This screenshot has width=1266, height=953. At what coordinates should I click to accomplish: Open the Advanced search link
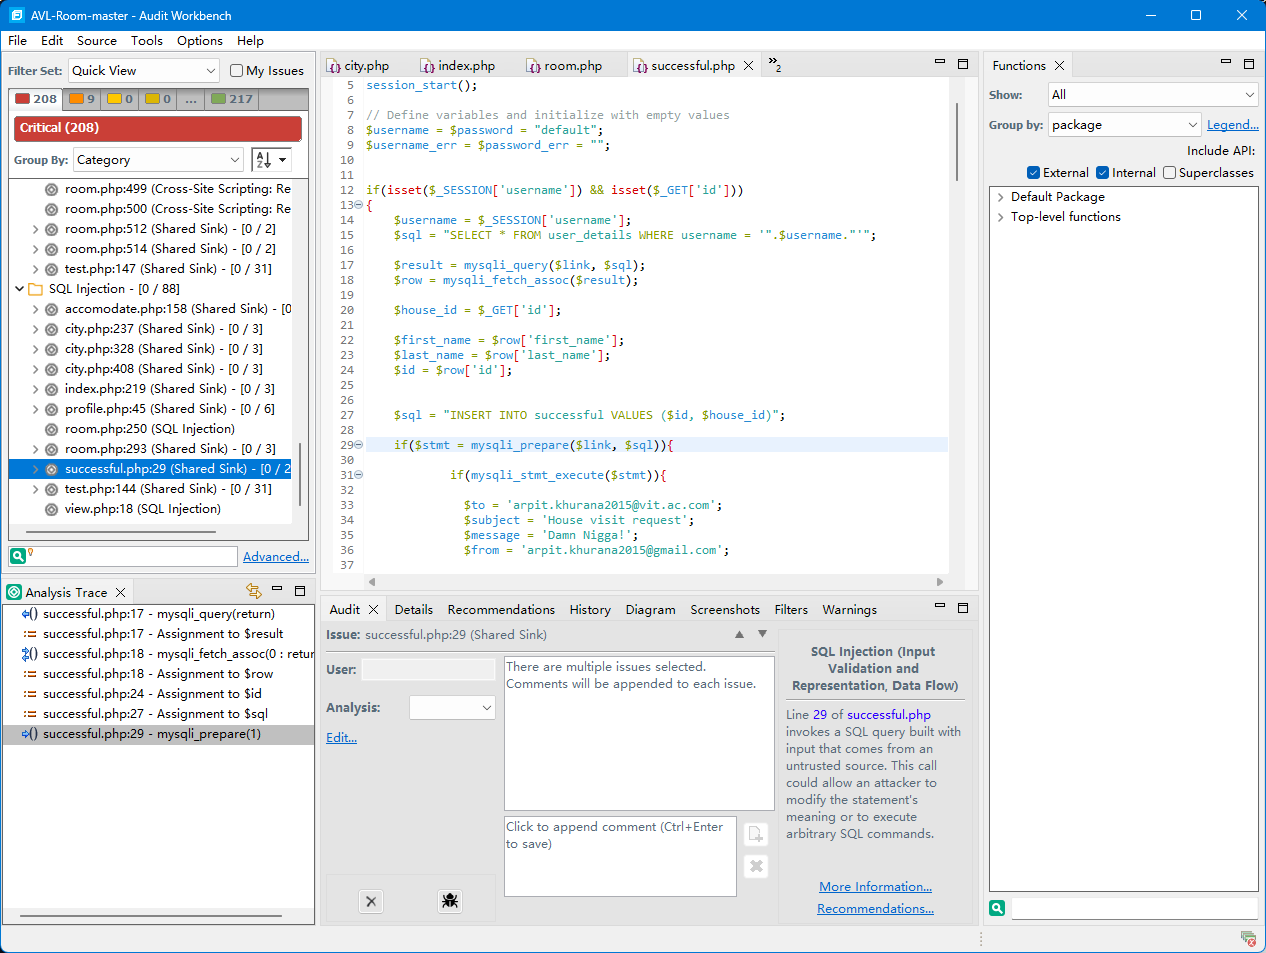pyautogui.click(x=275, y=557)
